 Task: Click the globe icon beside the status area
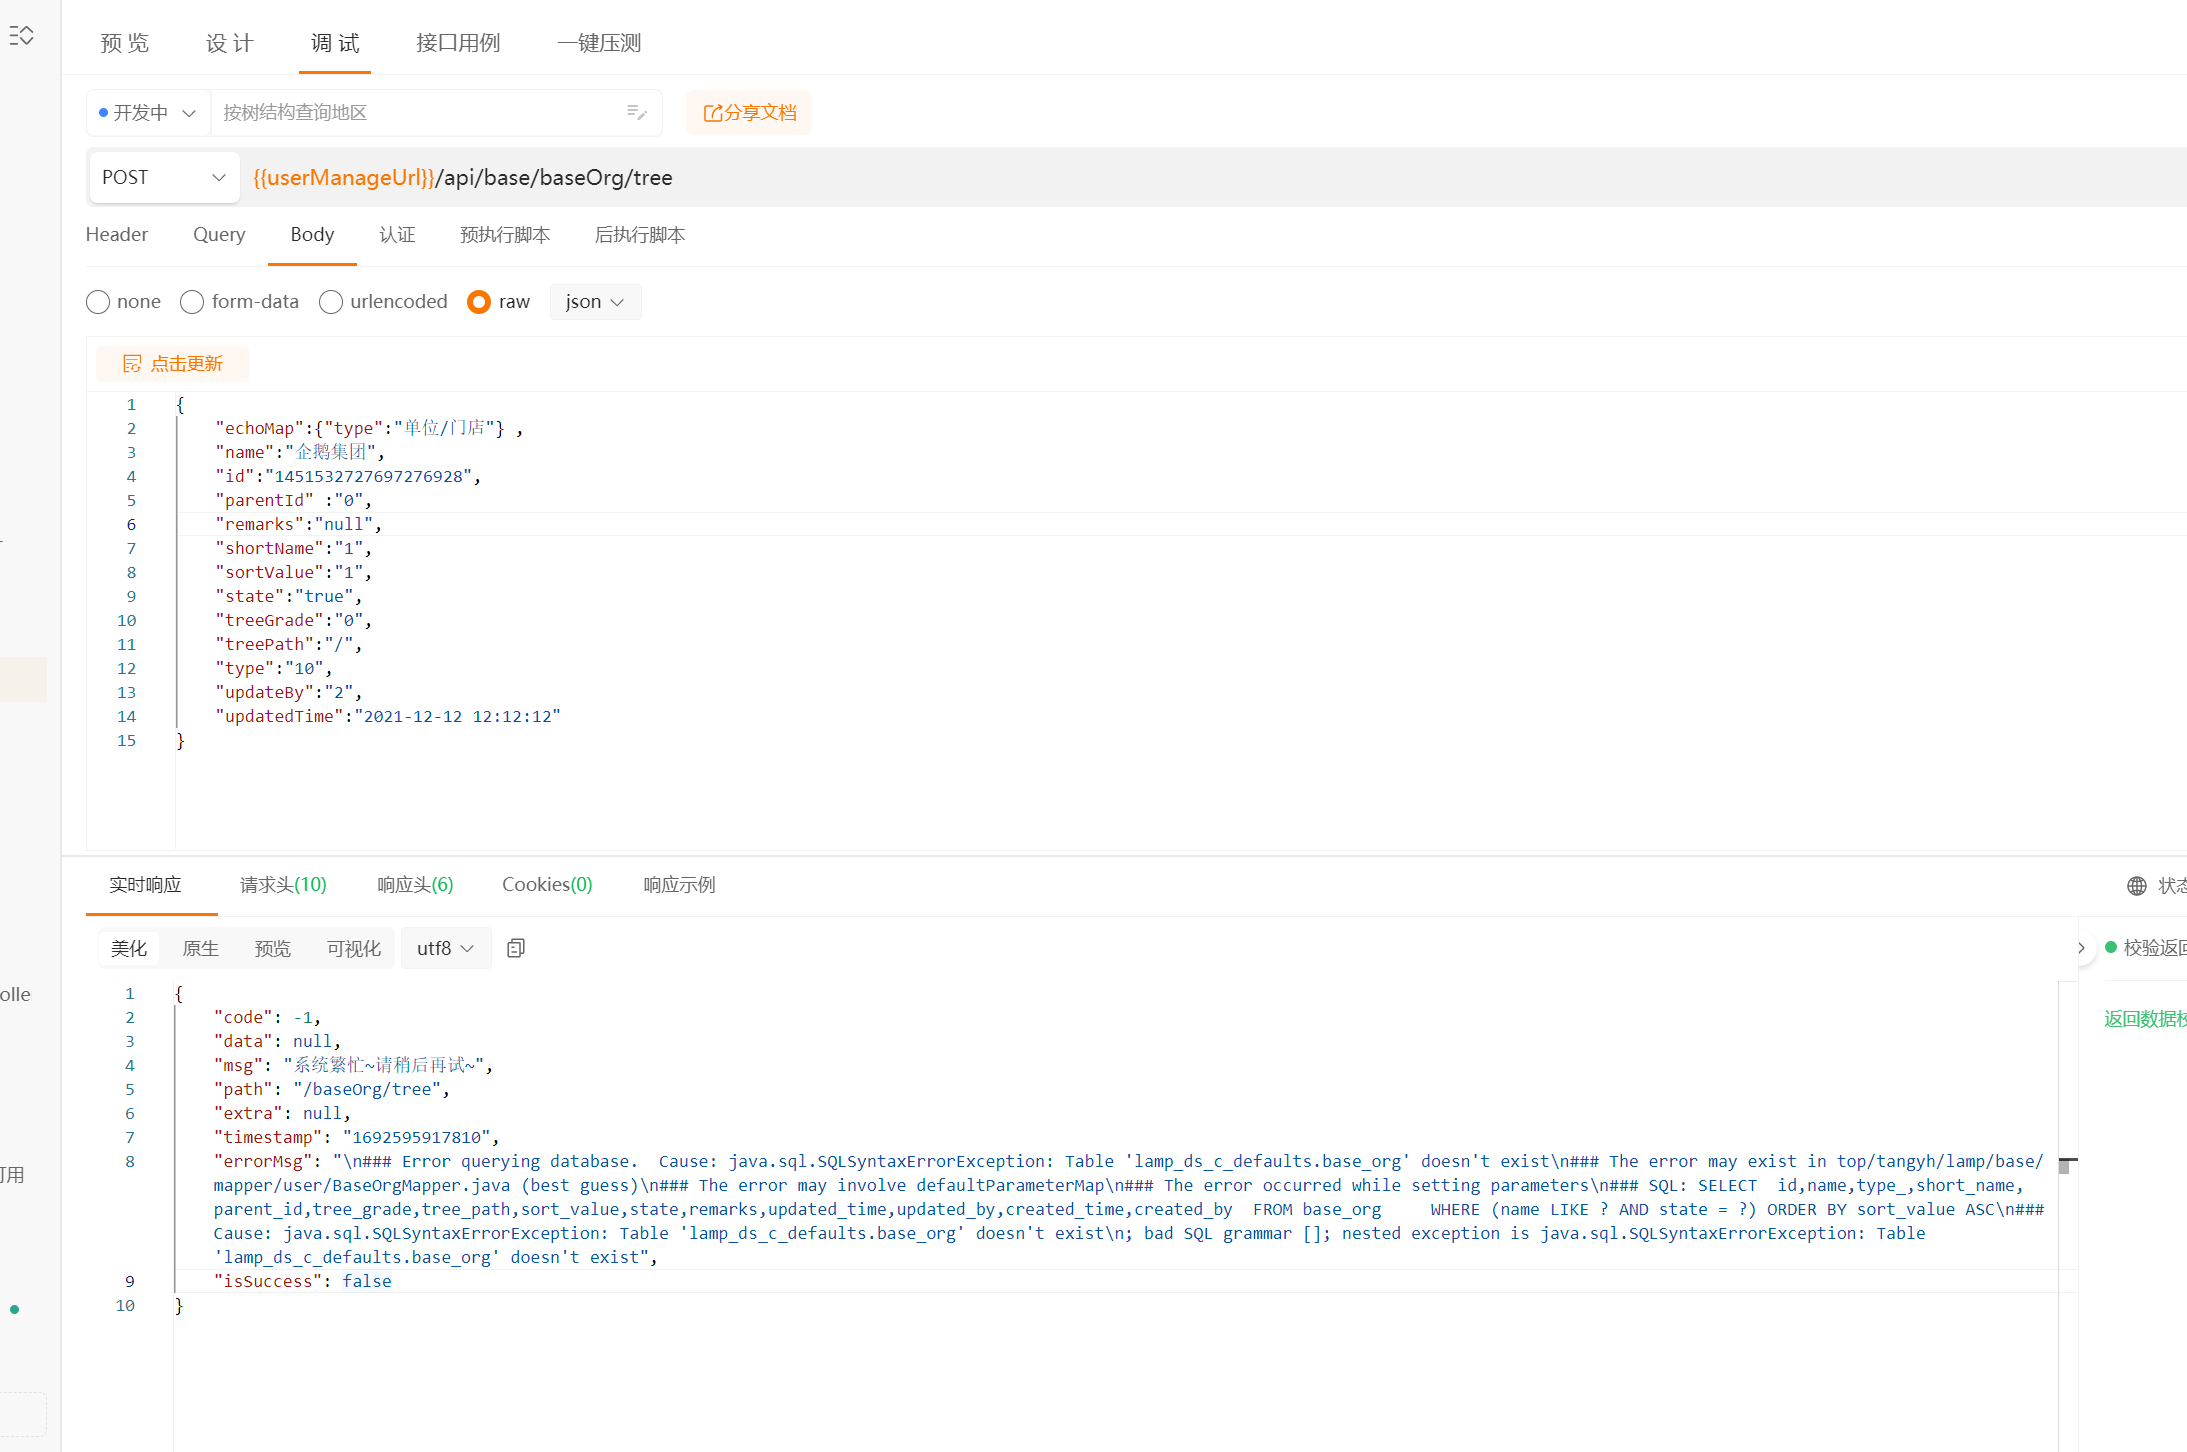click(2136, 885)
